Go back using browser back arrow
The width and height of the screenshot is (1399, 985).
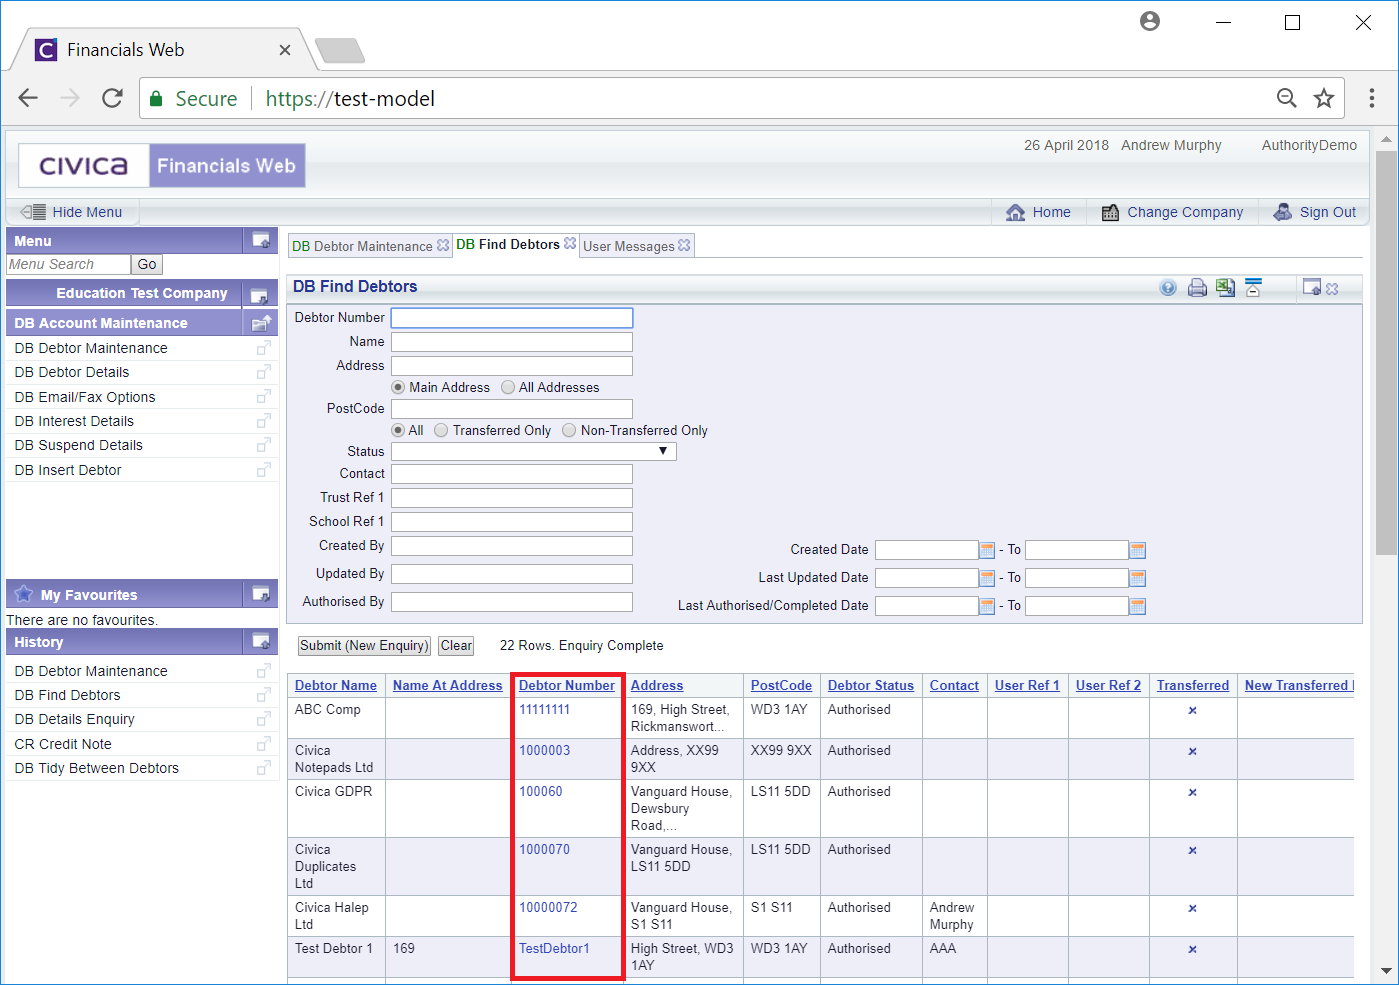[28, 98]
